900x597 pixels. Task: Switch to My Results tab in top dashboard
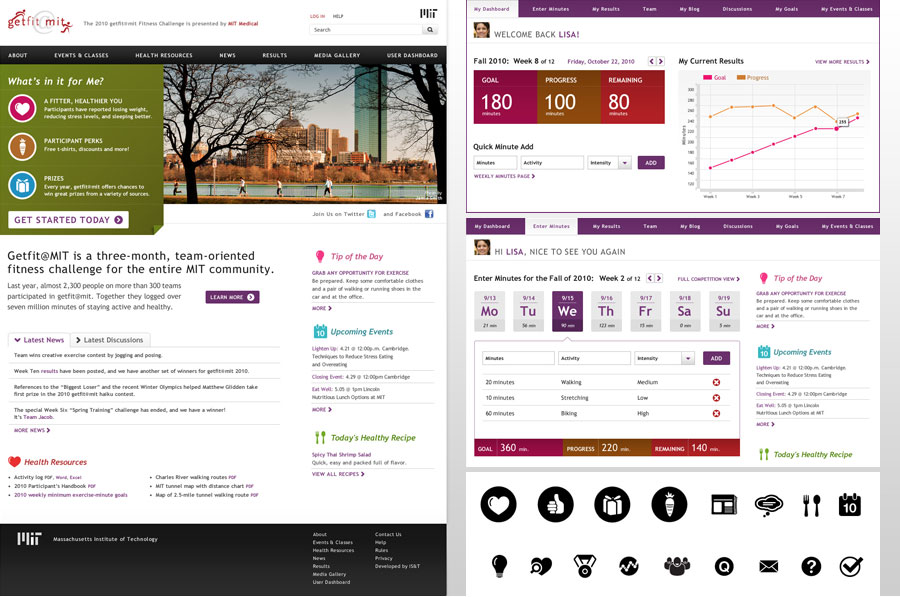point(606,9)
